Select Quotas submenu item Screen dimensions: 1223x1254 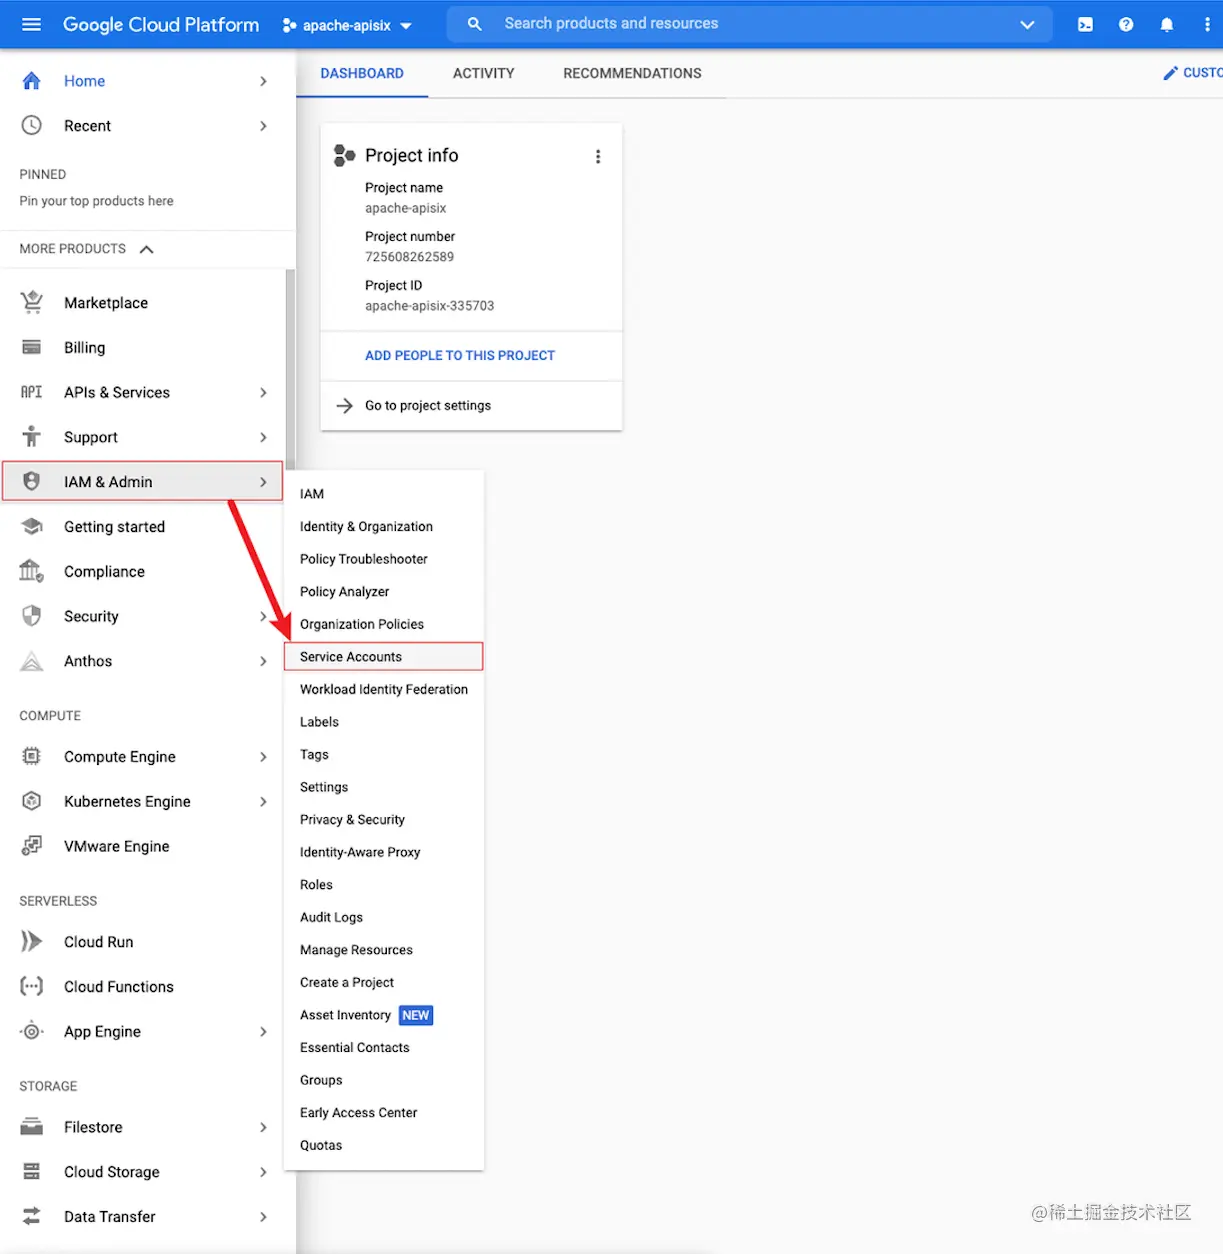click(x=384, y=1145)
